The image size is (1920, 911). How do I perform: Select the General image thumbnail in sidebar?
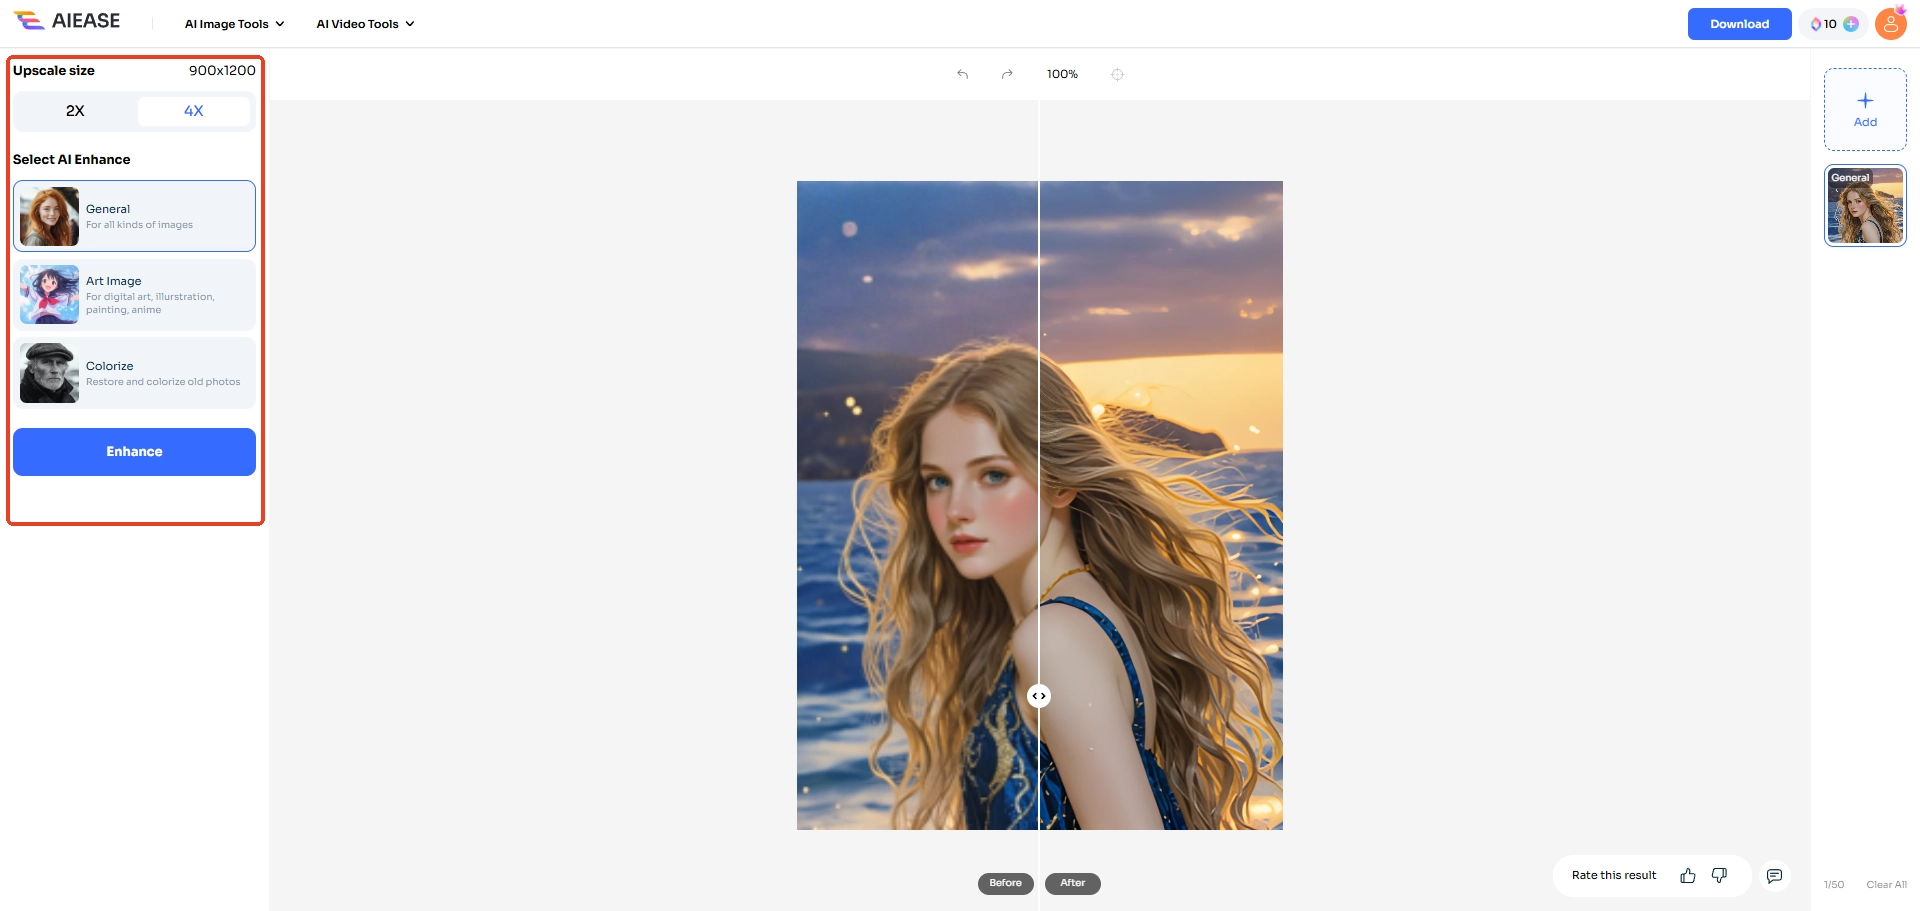point(1865,205)
